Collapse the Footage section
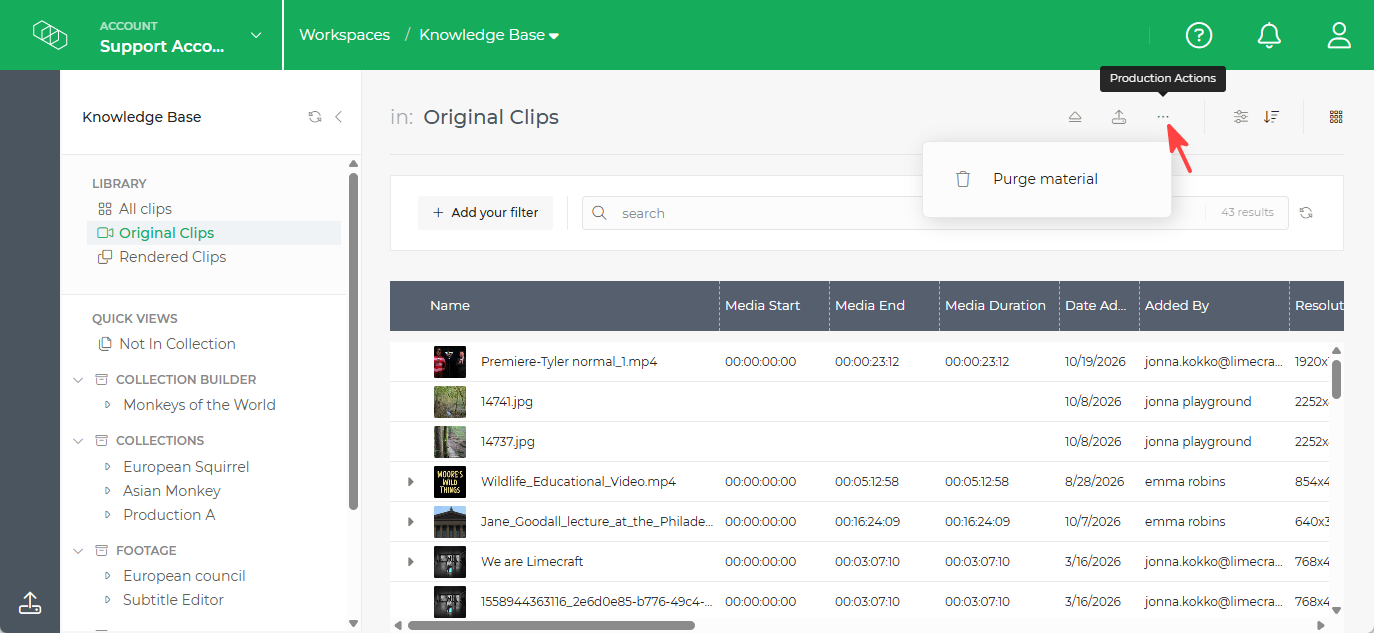This screenshot has width=1374, height=633. 78,551
